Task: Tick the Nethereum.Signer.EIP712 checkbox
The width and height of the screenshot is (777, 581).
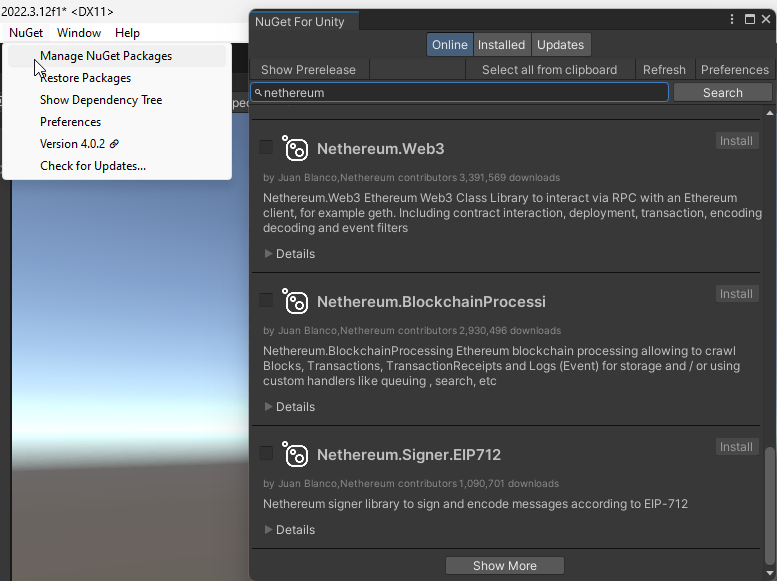Action: pyautogui.click(x=266, y=454)
